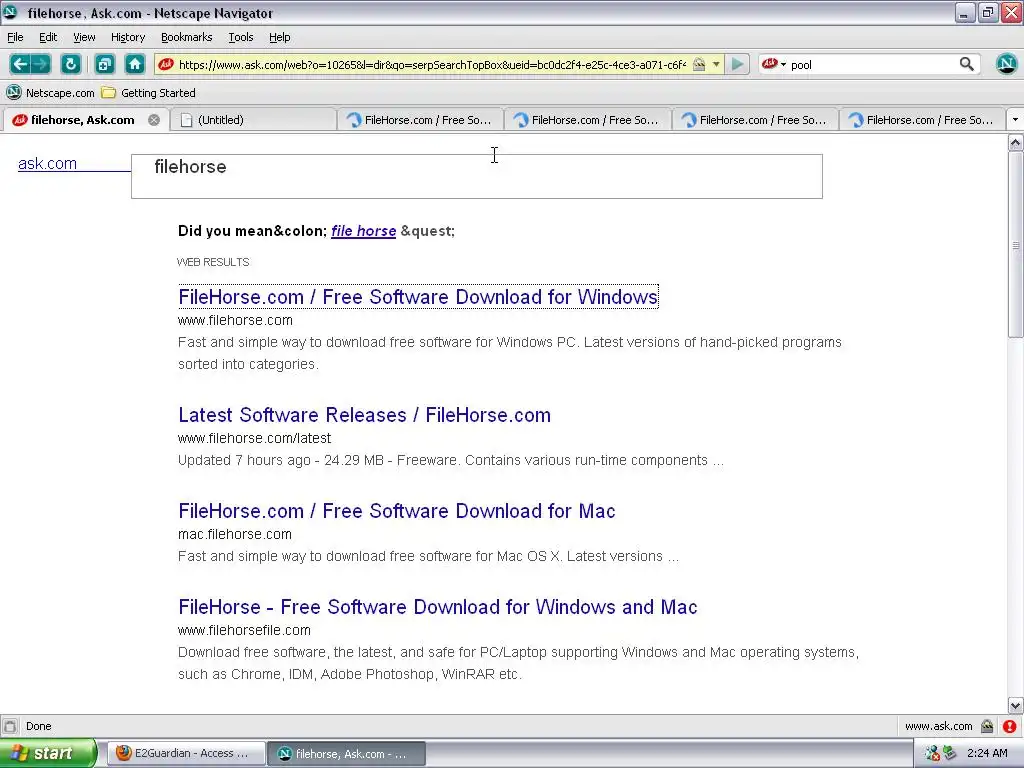Select the 'filehorse, Ask.com' tab

tap(82, 120)
